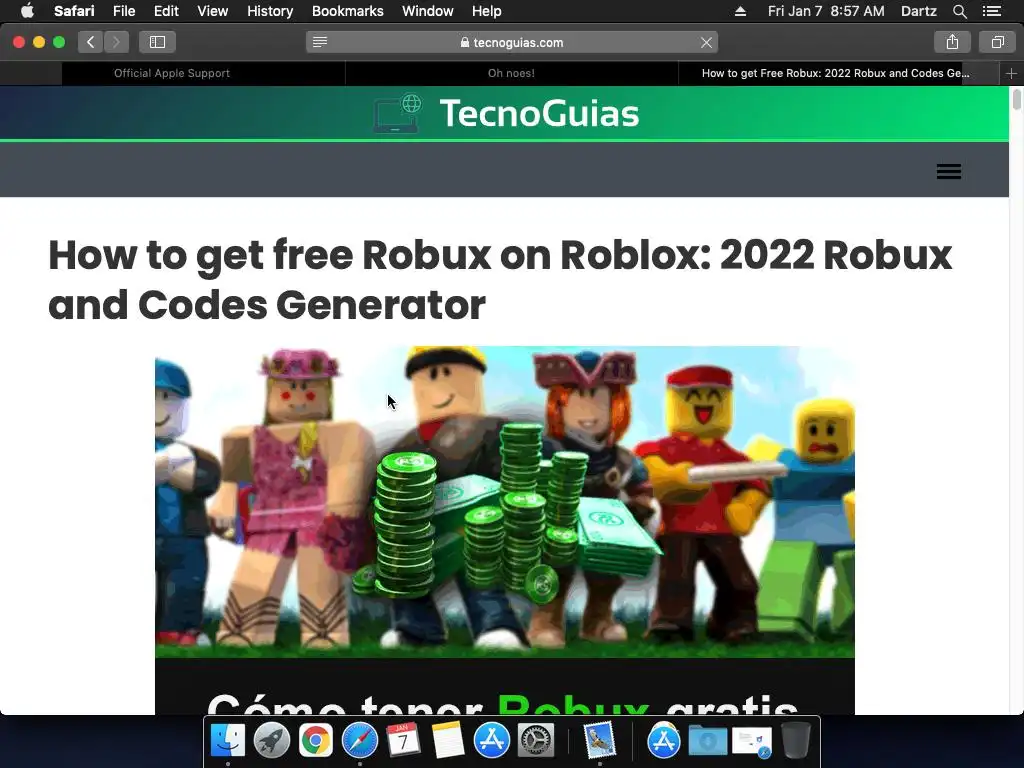Click the TecnoGuias site logo
1024x768 pixels.
point(506,113)
